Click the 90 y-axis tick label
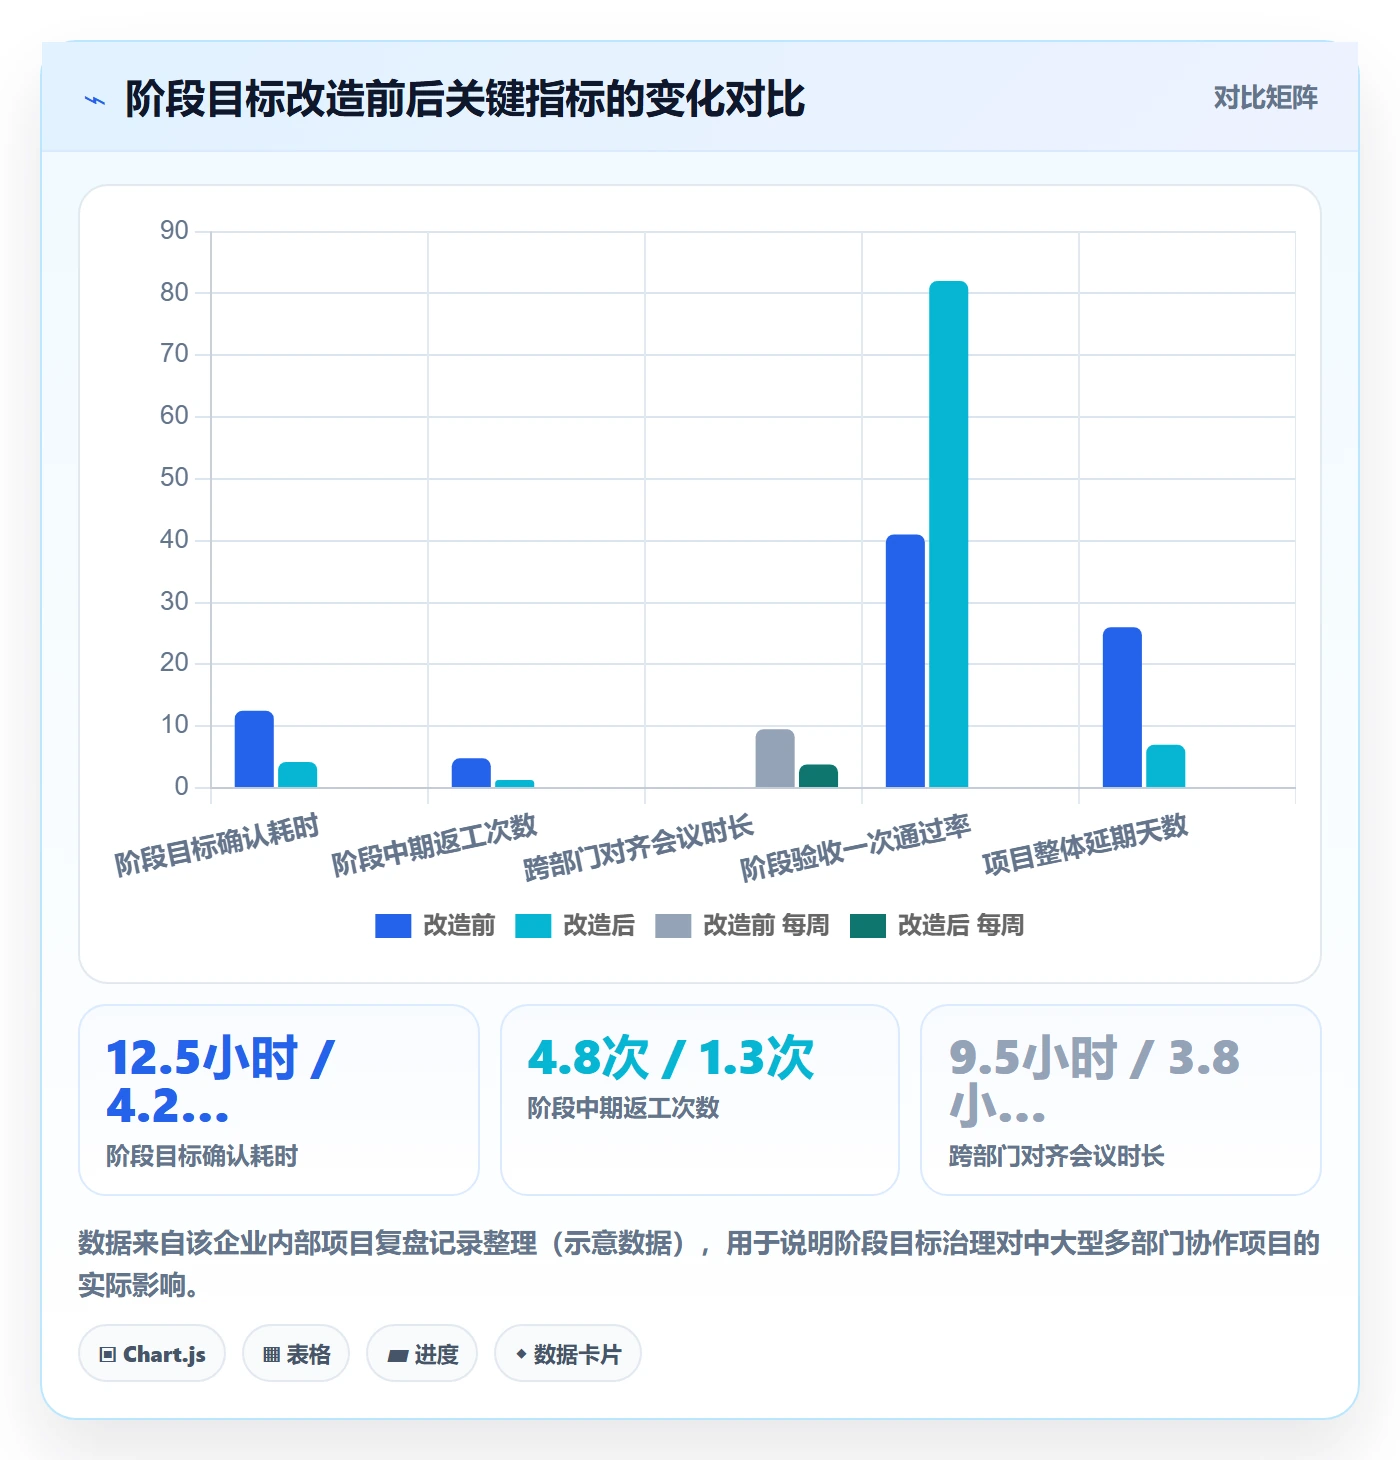 (x=174, y=231)
